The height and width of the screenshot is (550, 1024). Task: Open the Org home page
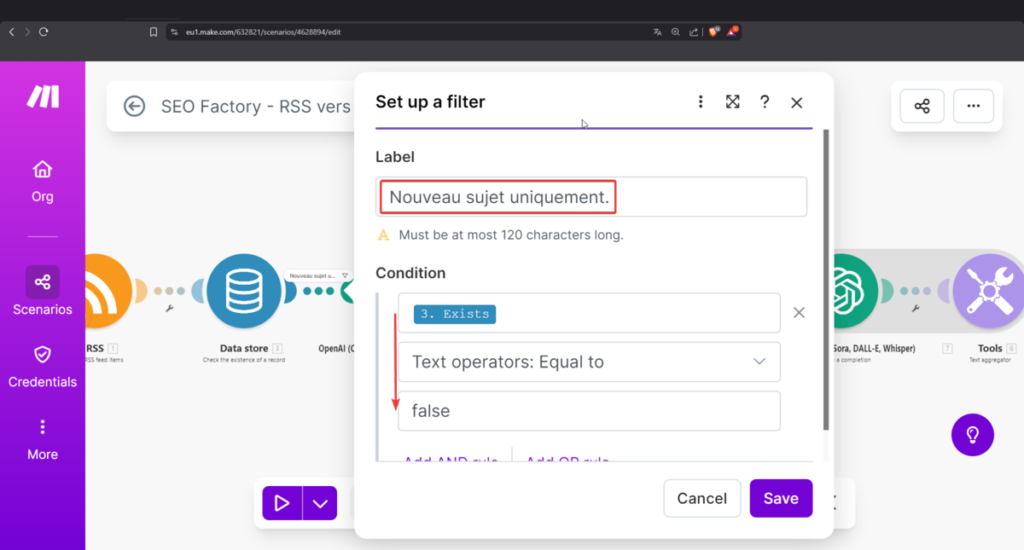pyautogui.click(x=42, y=180)
